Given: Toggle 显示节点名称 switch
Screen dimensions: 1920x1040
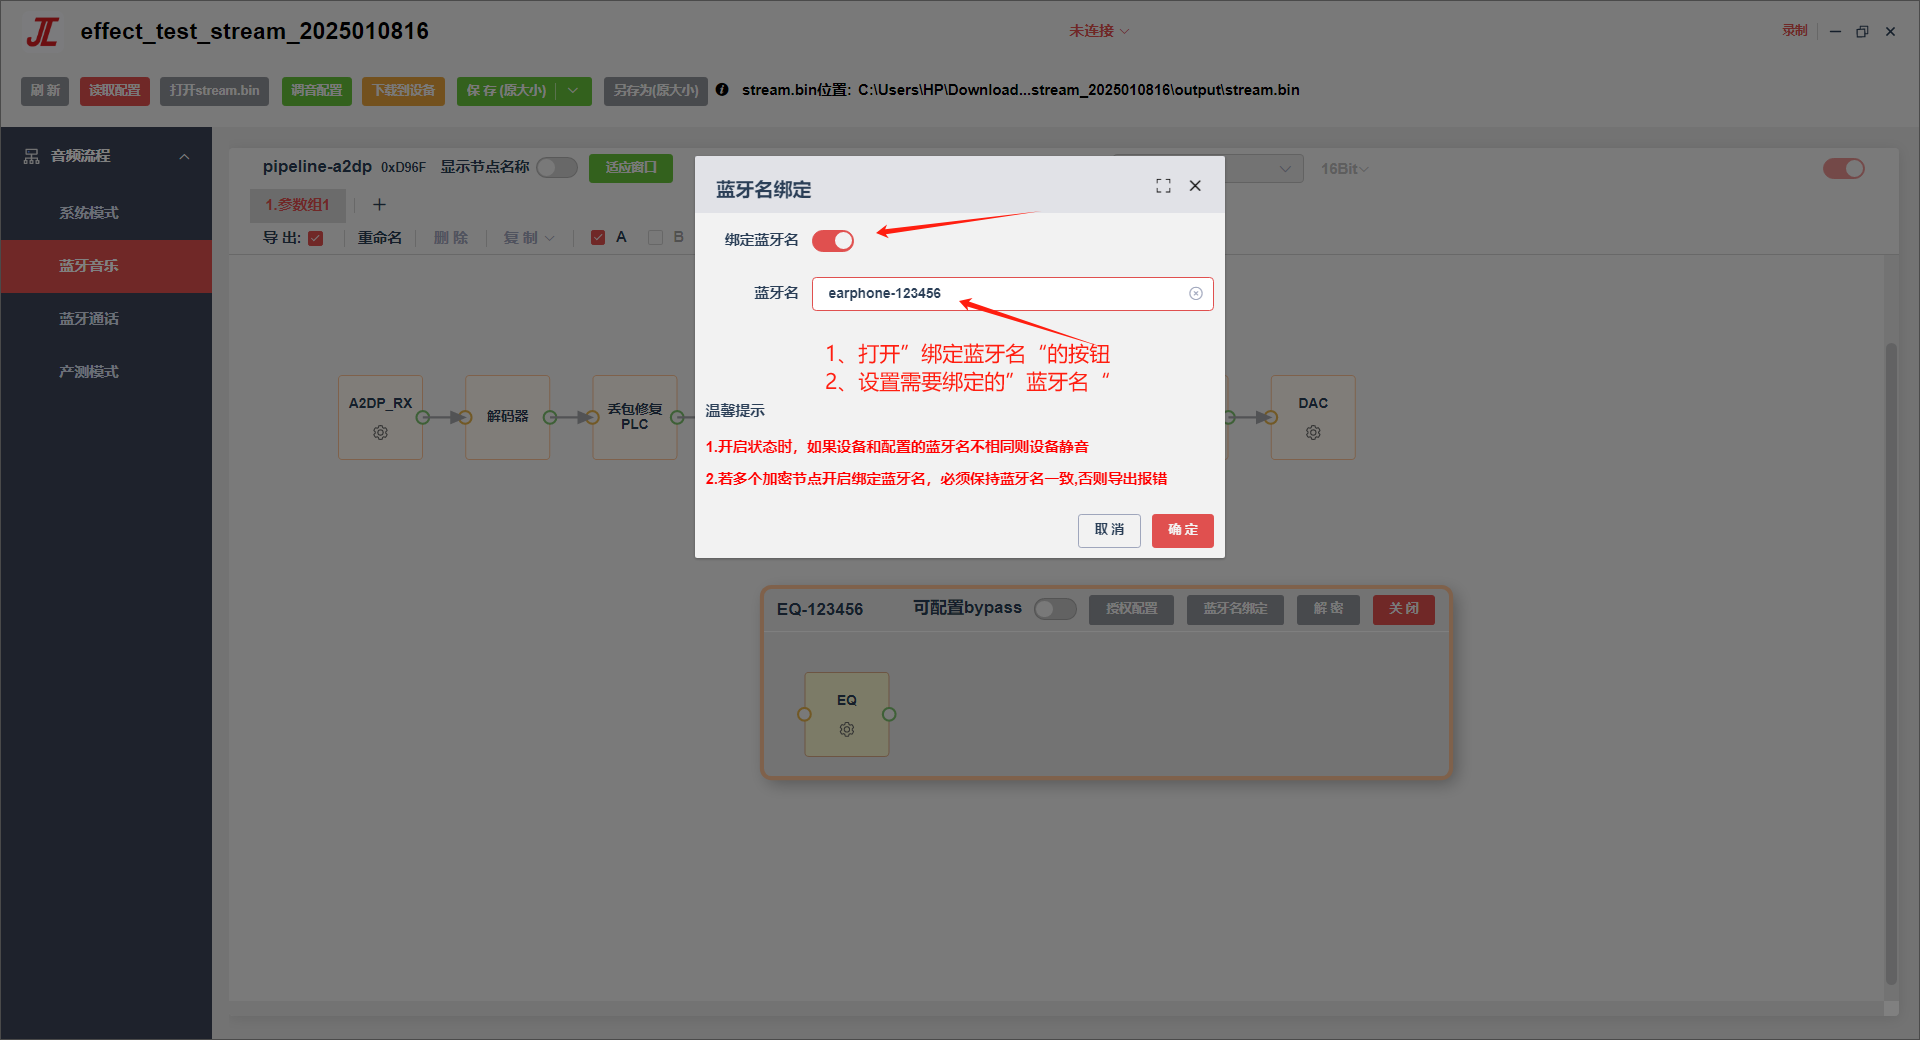Looking at the screenshot, I should (557, 167).
